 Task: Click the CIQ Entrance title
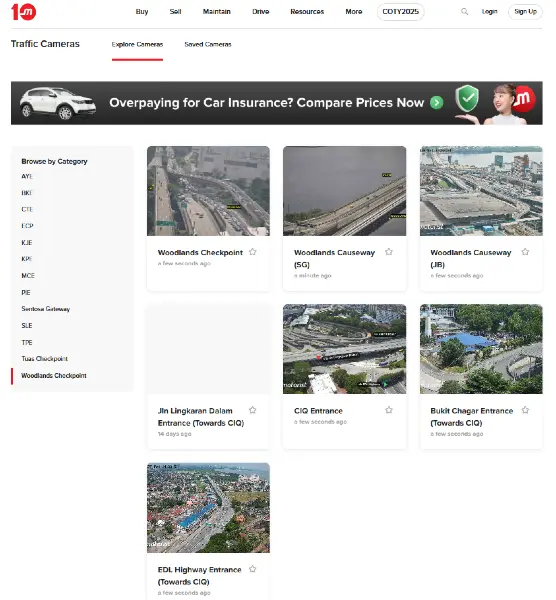pyautogui.click(x=318, y=411)
